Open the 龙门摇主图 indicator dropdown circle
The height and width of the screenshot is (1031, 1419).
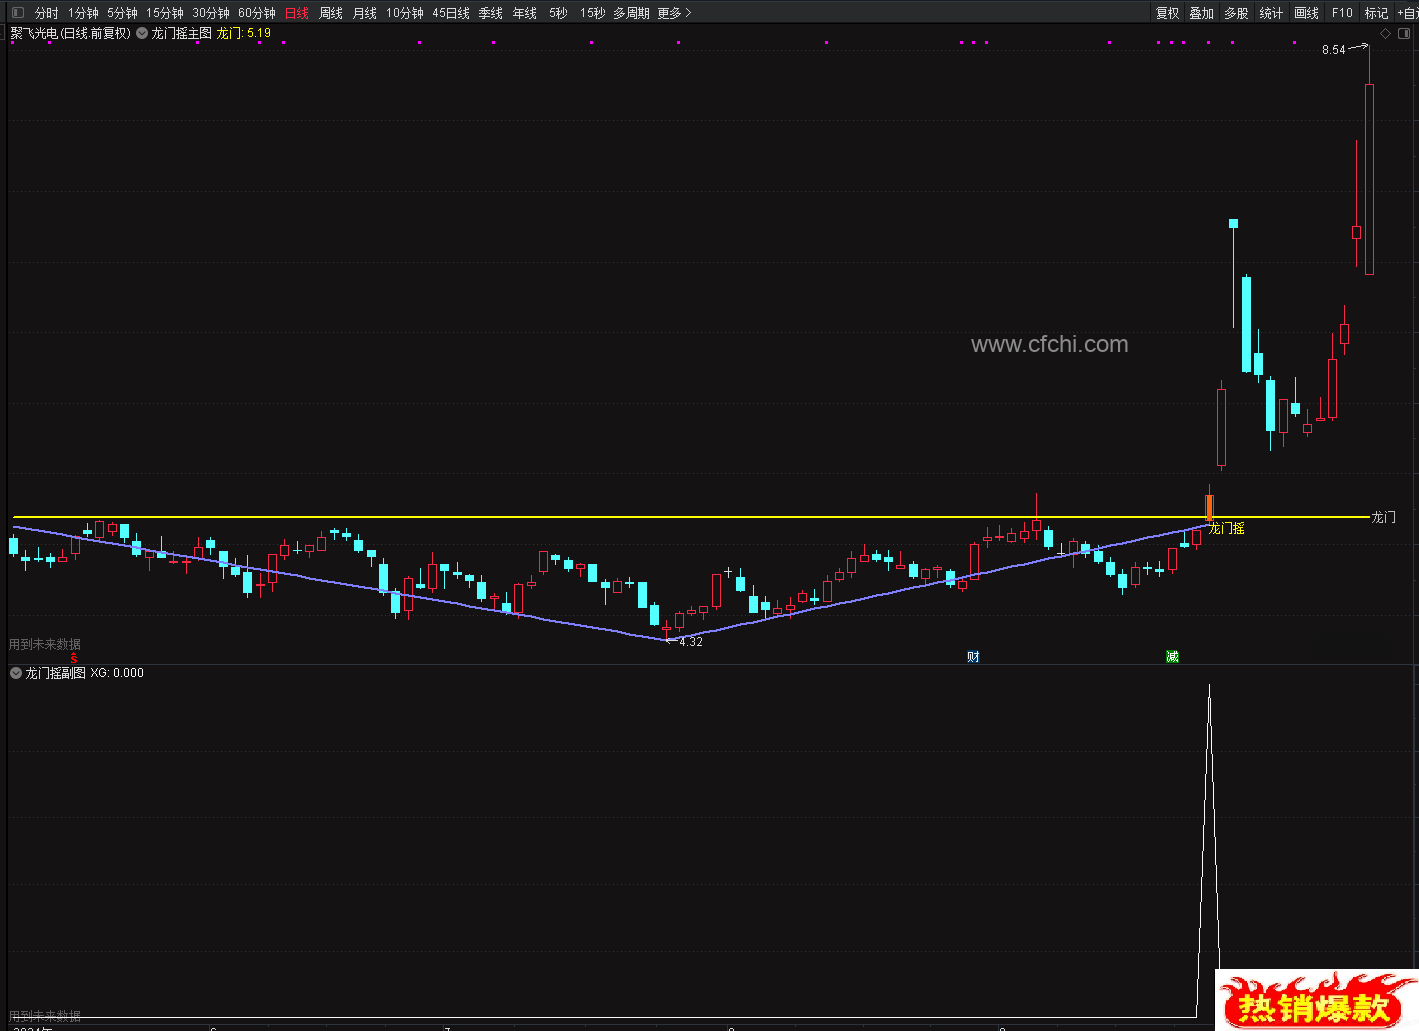coord(142,33)
